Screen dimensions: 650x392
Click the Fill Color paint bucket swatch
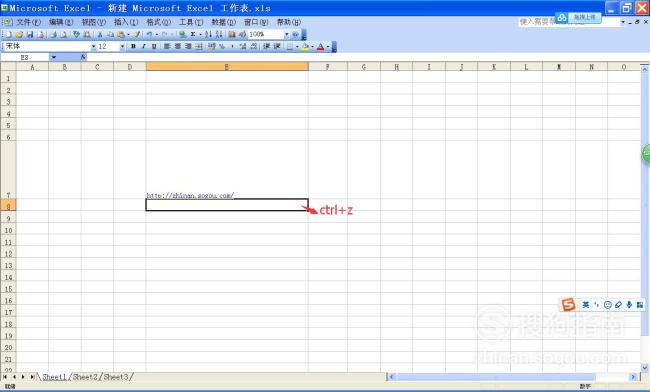306,46
